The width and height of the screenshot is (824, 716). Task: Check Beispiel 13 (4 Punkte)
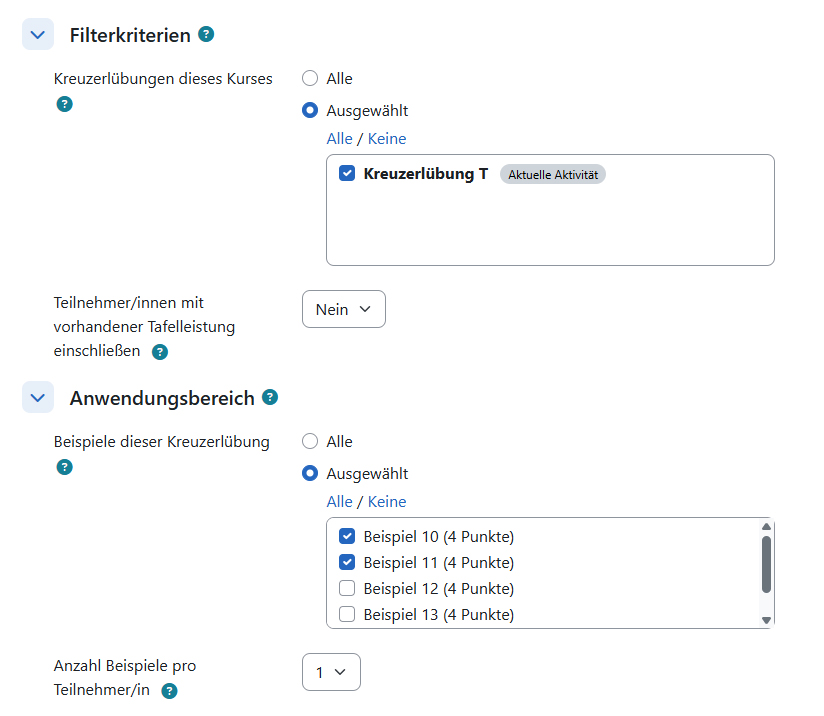pyautogui.click(x=347, y=614)
